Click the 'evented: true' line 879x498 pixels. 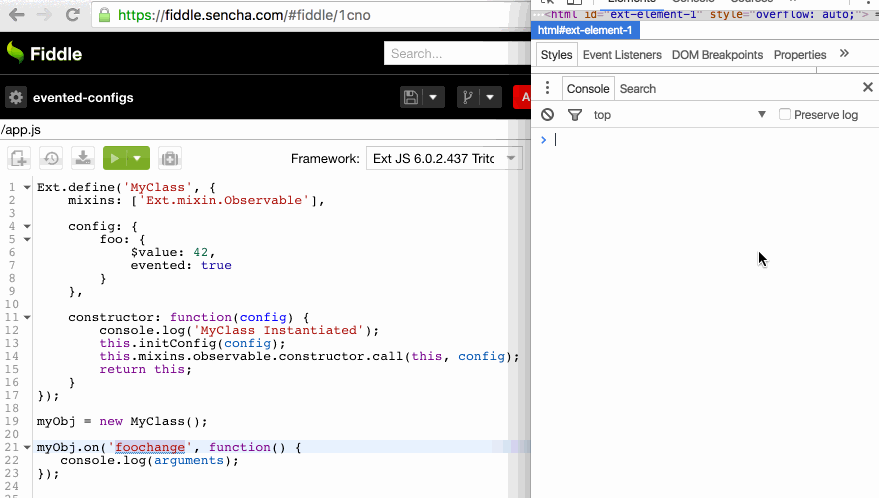181,266
